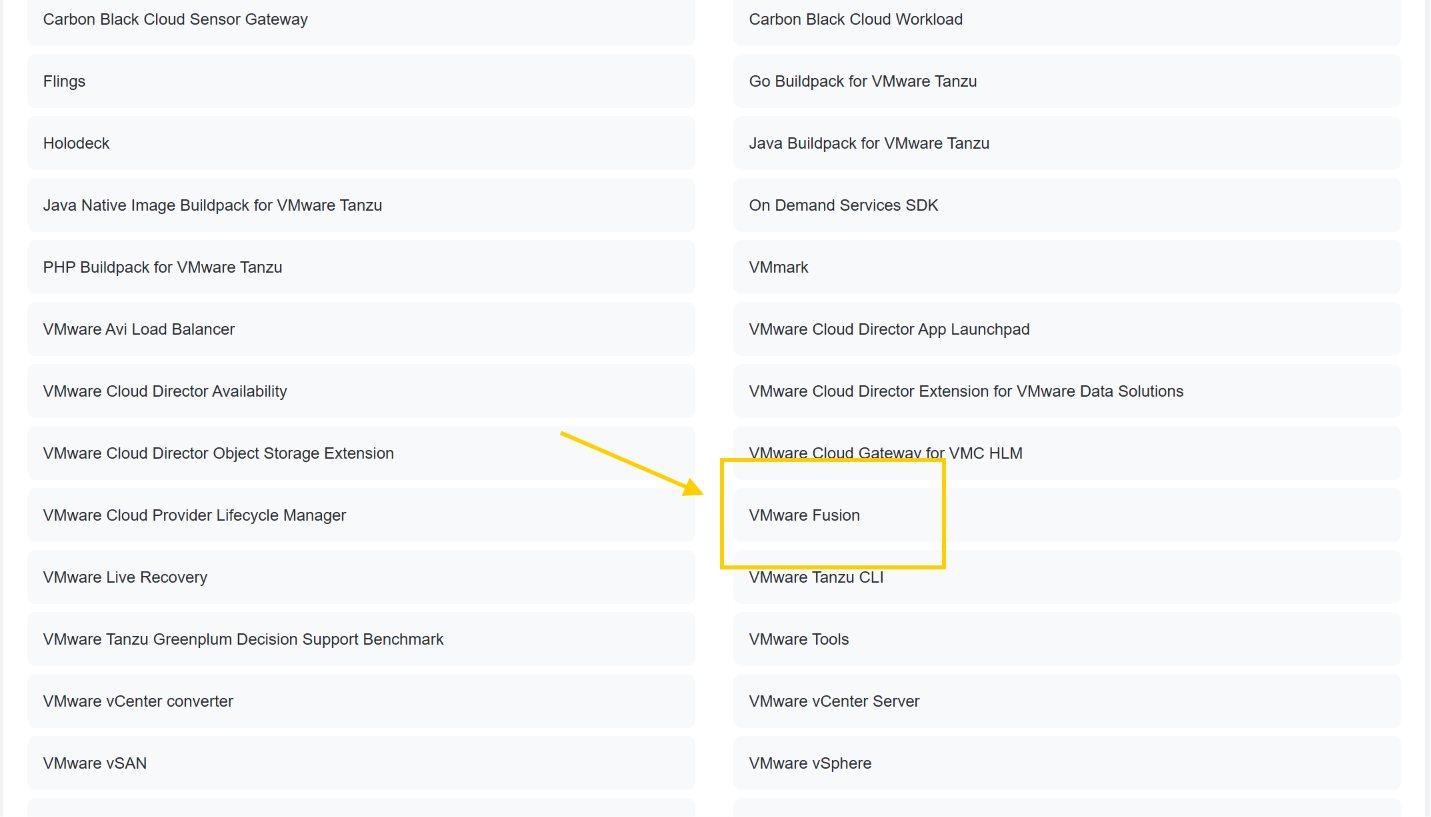Open Cloud Director Extension for VMware Data Solutions
The width and height of the screenshot is (1431, 817).
pos(1067,391)
